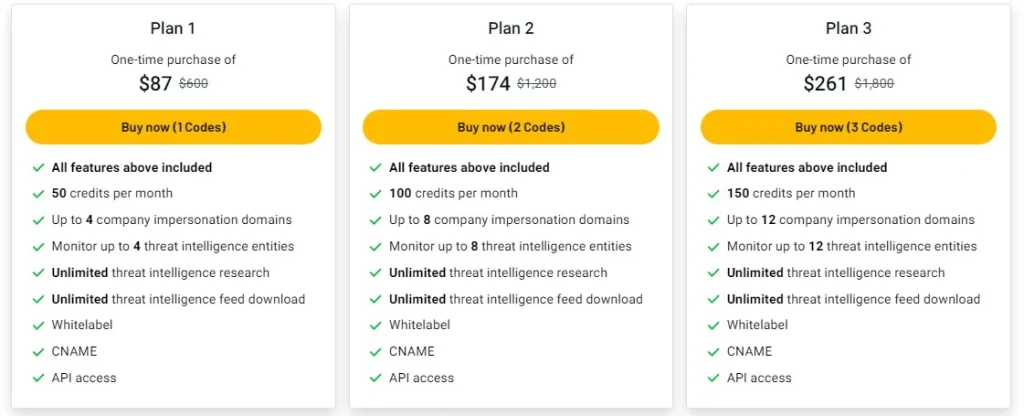Click the $87 price in Plan 1
The image size is (1024, 416).
point(155,84)
